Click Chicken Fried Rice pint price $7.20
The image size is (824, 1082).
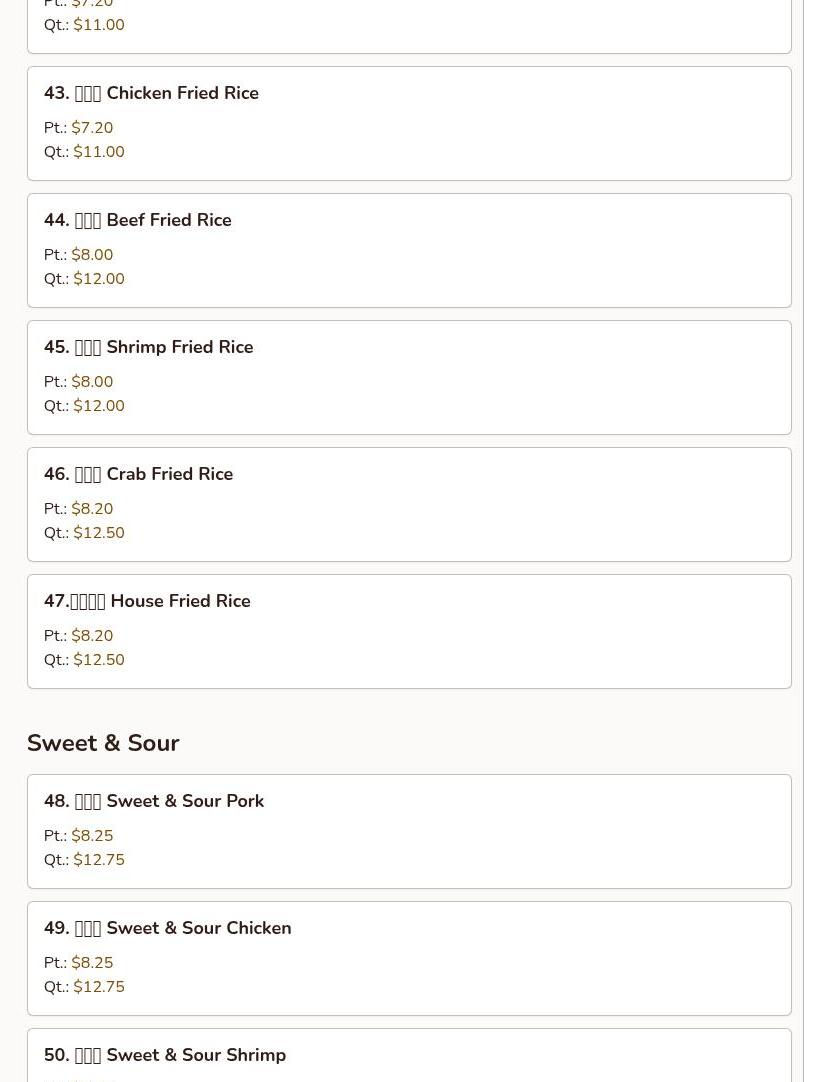[92, 128]
